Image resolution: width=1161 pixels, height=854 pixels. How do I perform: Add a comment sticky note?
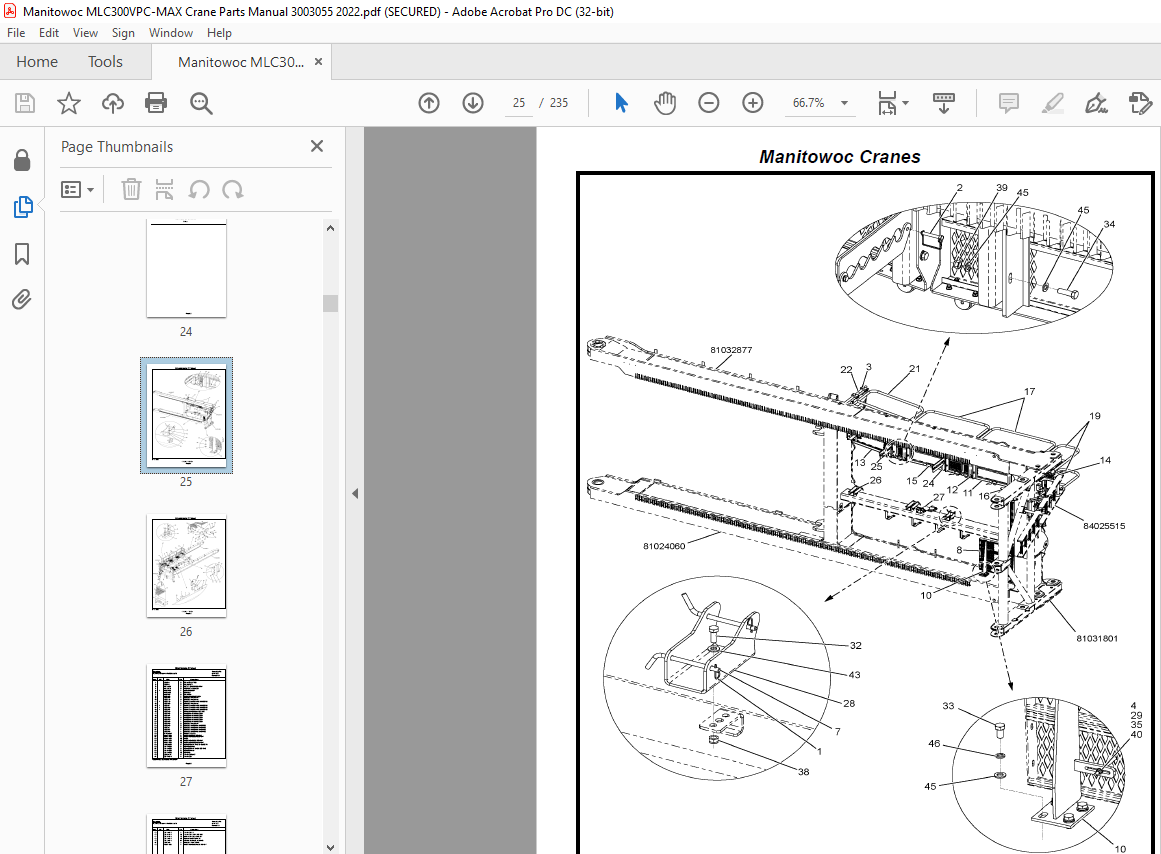1008,103
